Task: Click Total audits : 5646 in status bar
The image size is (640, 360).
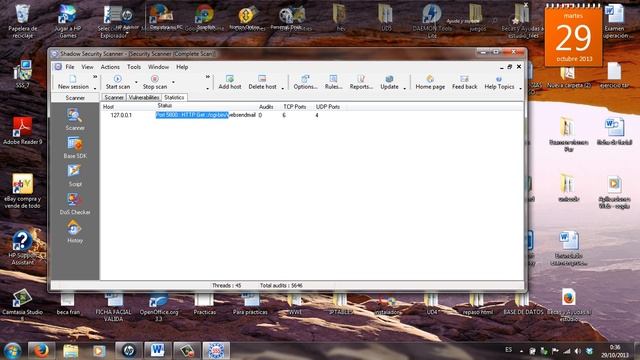Action: (x=281, y=285)
